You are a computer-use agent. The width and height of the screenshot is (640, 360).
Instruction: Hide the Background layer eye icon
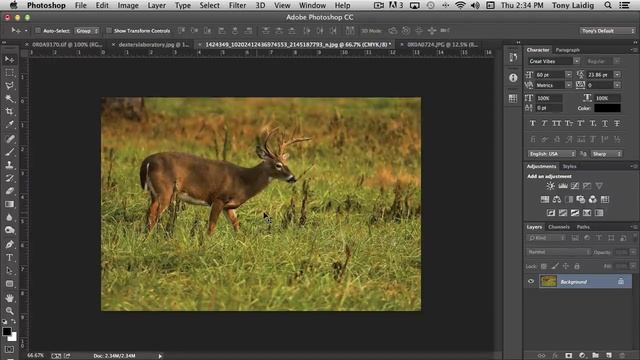(531, 282)
